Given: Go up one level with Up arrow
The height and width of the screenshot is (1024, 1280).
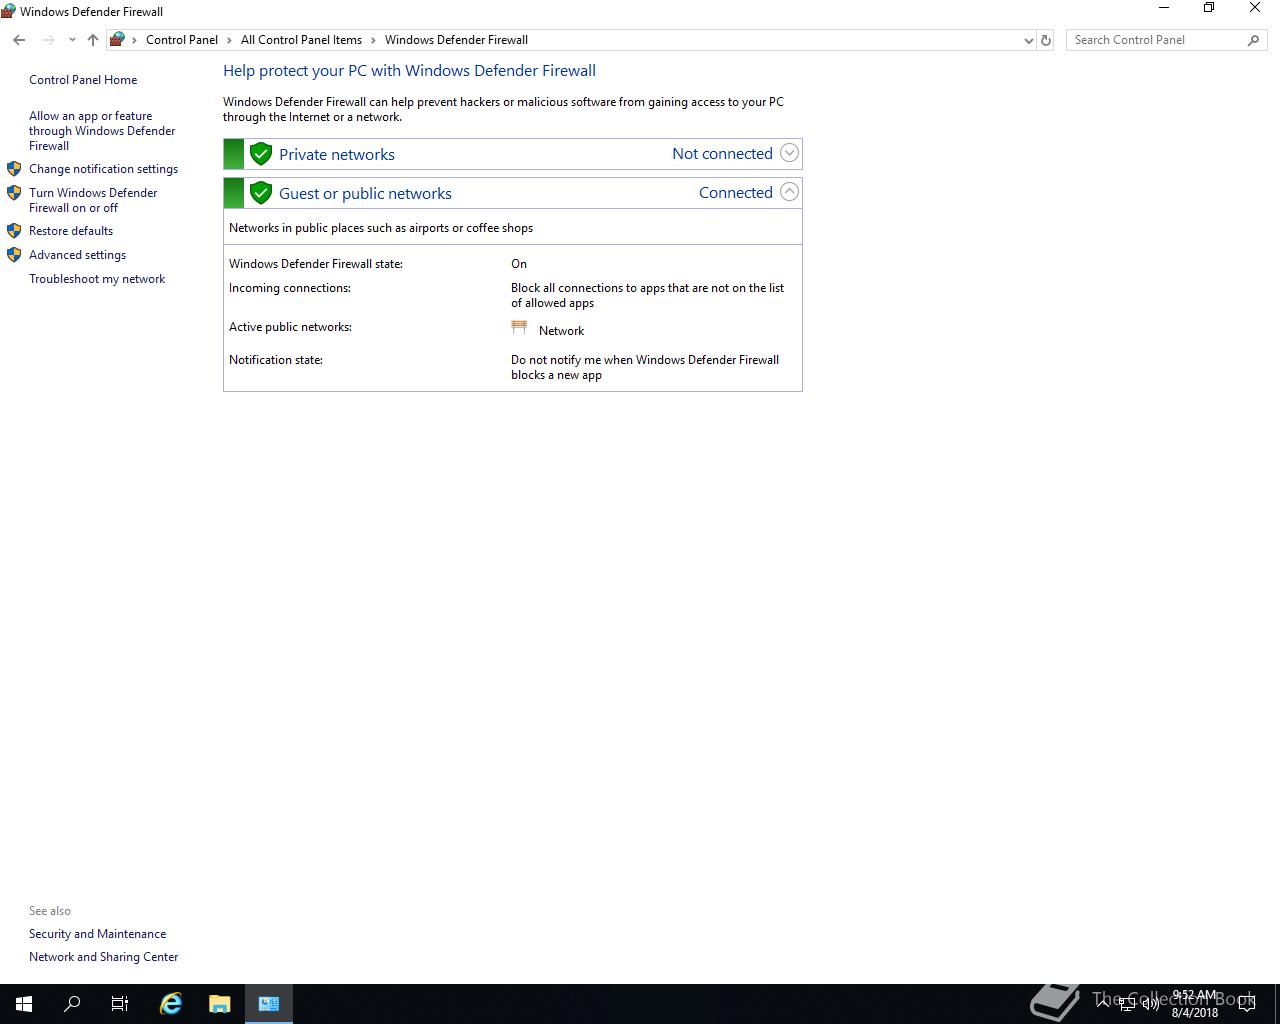Looking at the screenshot, I should pos(93,40).
